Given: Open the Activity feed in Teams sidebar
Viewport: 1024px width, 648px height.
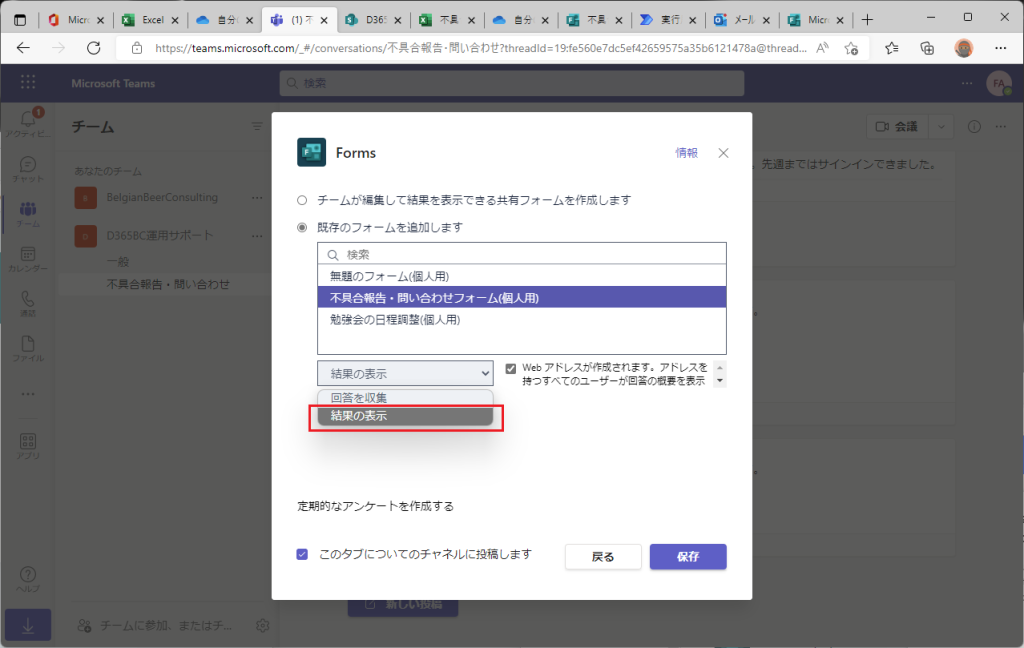Looking at the screenshot, I should tap(27, 122).
